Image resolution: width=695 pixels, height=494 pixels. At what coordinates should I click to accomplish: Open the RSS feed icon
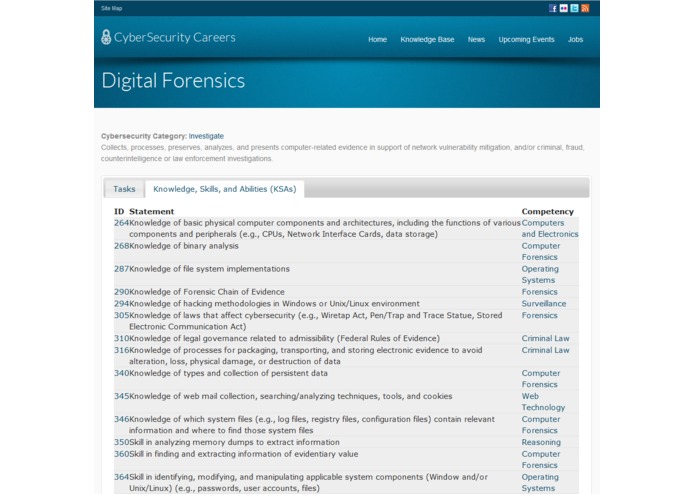585,8
